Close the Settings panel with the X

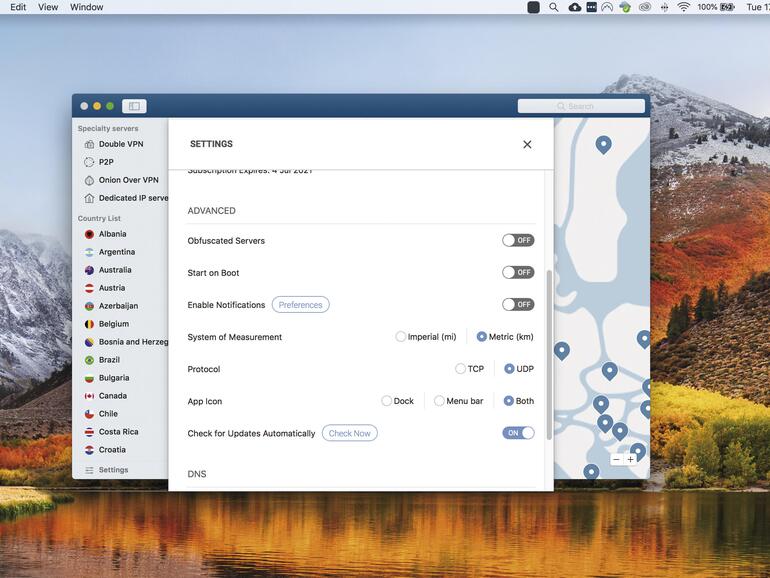click(527, 144)
